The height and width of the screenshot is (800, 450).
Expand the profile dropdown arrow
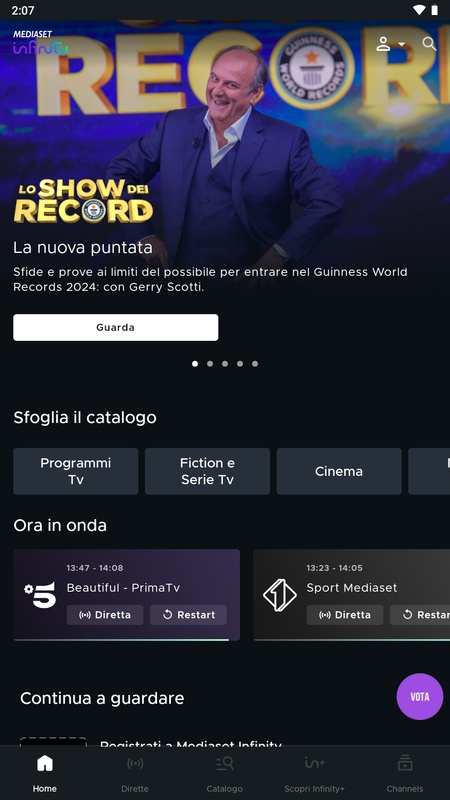coord(402,44)
